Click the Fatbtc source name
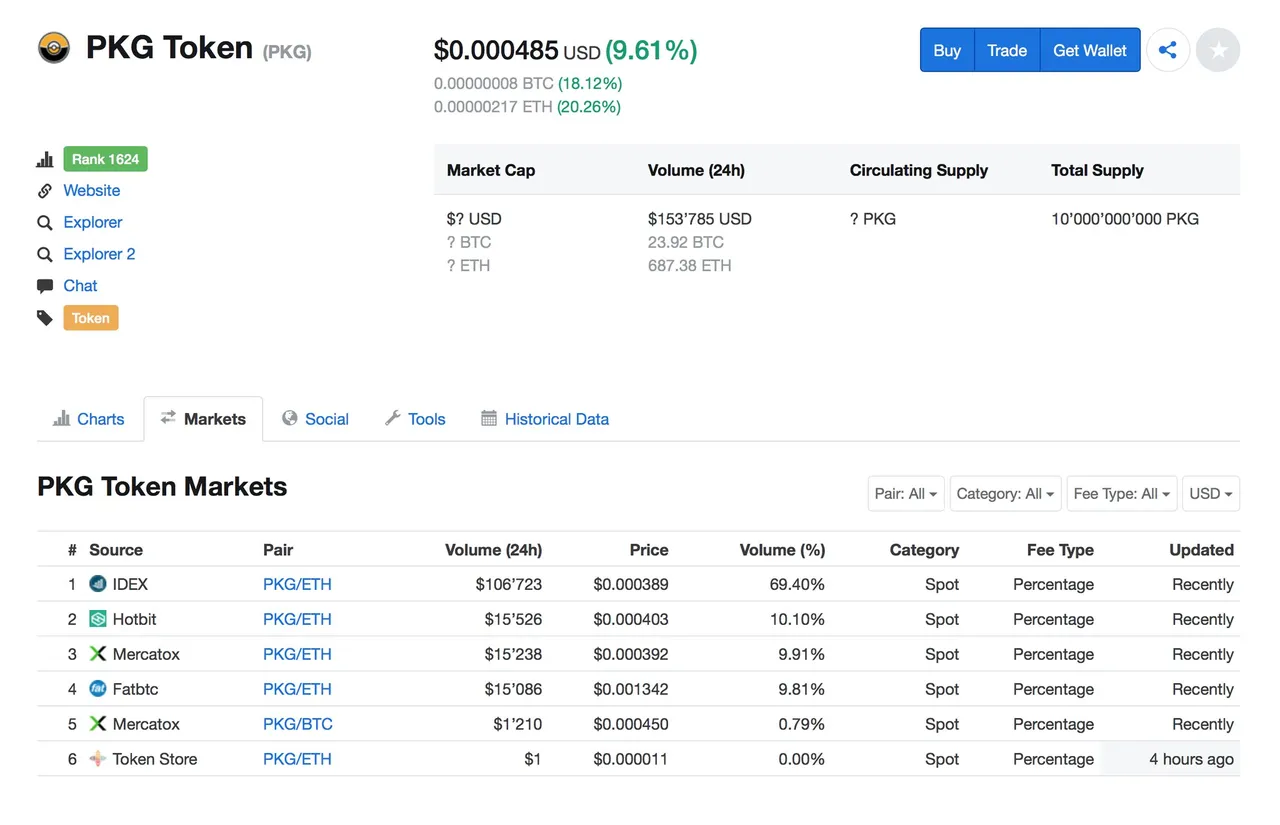Image resolution: width=1280 pixels, height=825 pixels. (x=135, y=689)
